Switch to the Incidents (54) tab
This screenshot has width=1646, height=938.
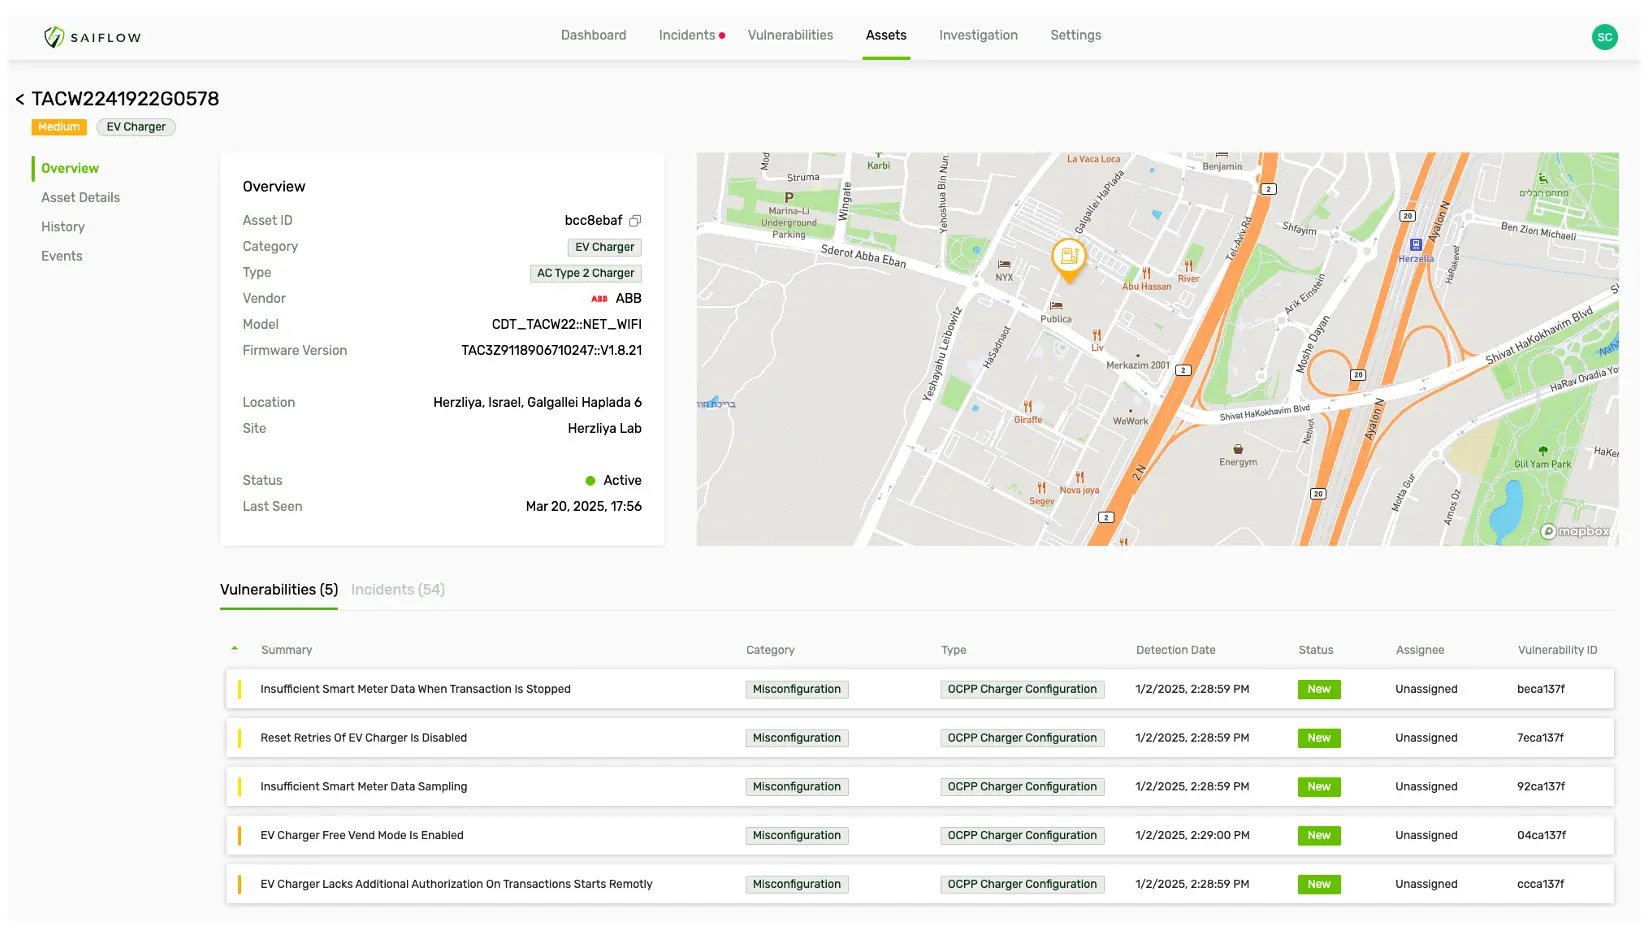pos(398,590)
